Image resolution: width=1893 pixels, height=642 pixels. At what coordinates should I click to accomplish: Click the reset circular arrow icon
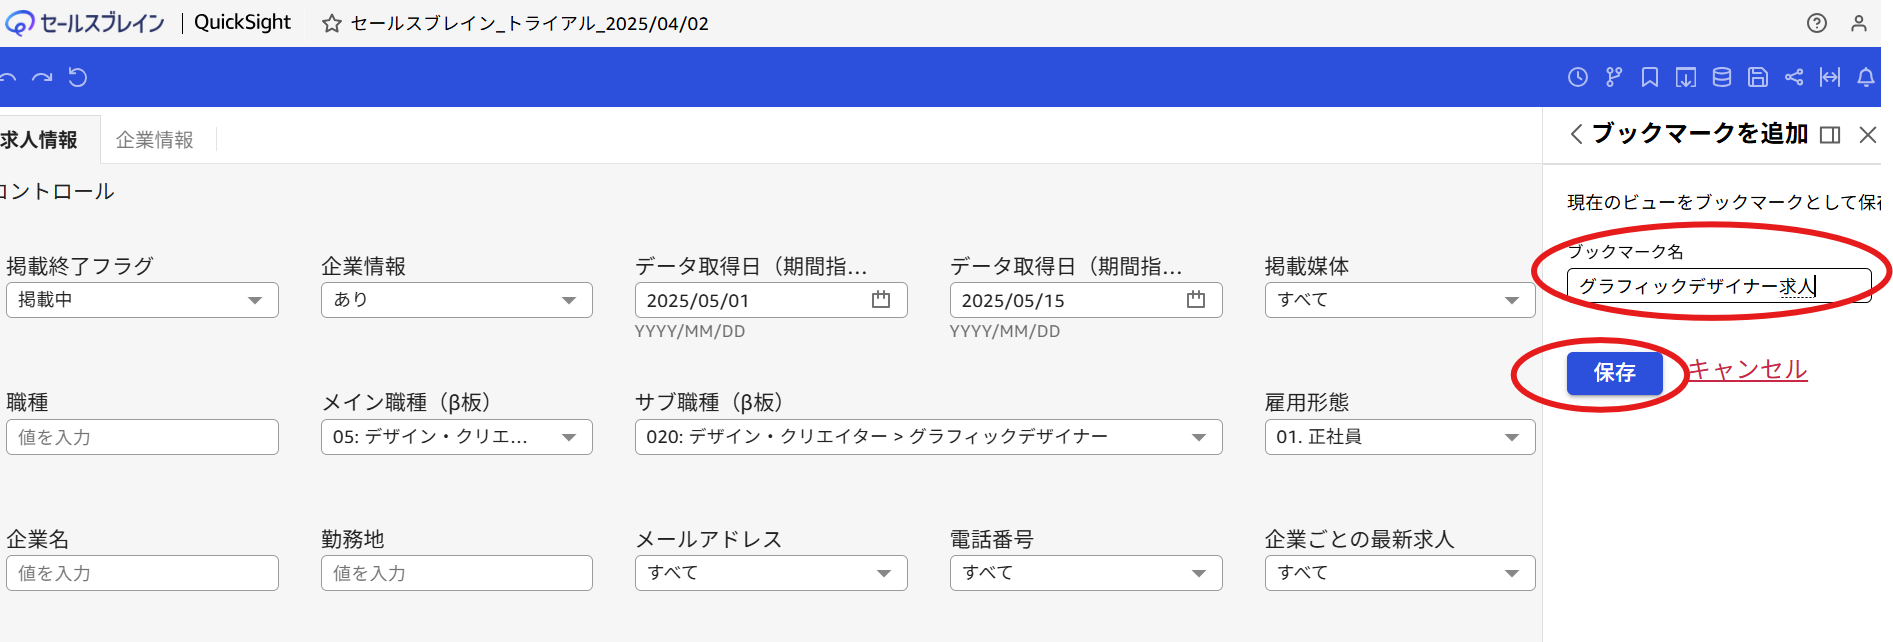pos(78,77)
